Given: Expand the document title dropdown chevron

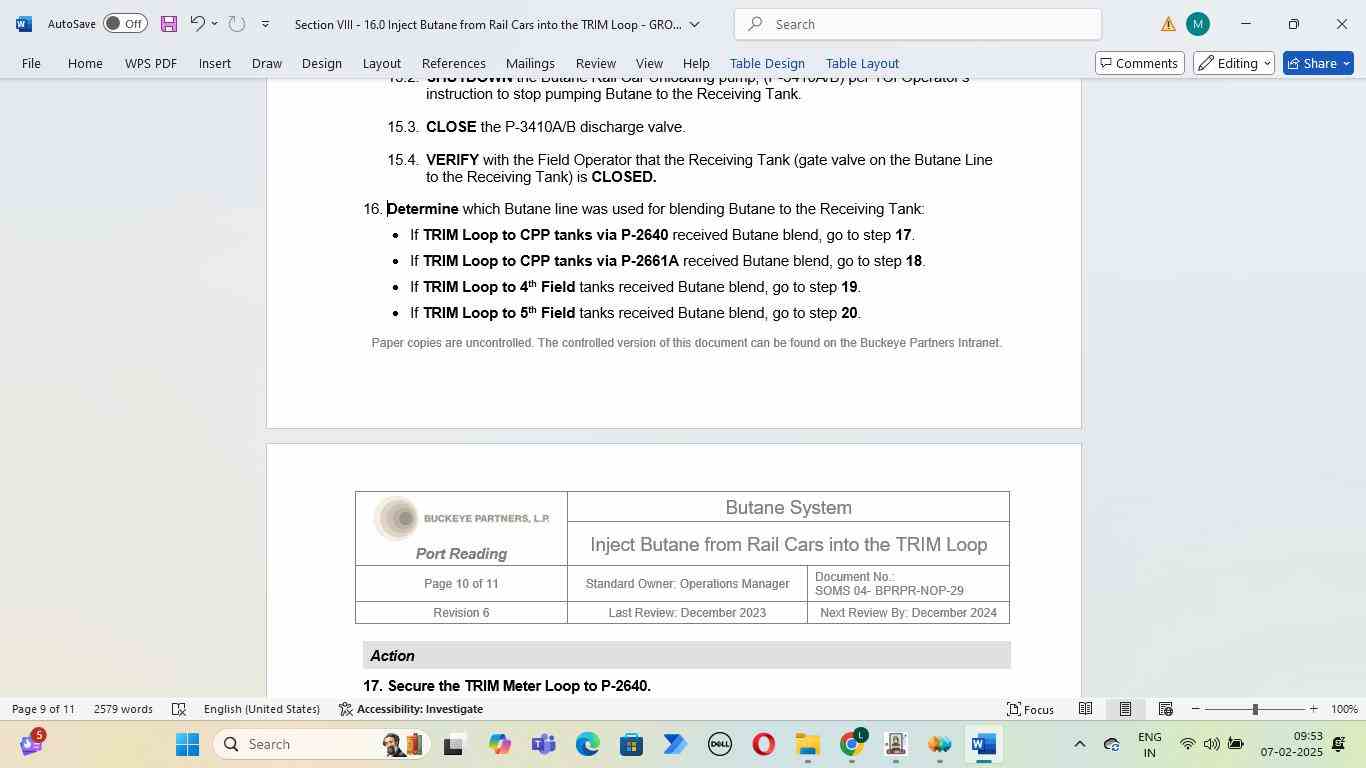Looking at the screenshot, I should (694, 24).
